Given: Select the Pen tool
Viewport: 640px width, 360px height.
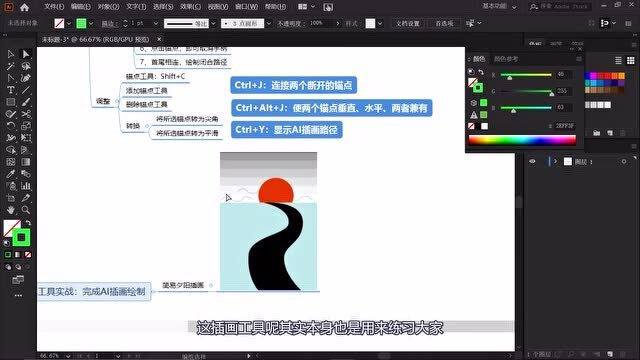Looking at the screenshot, I should pyautogui.click(x=11, y=78).
